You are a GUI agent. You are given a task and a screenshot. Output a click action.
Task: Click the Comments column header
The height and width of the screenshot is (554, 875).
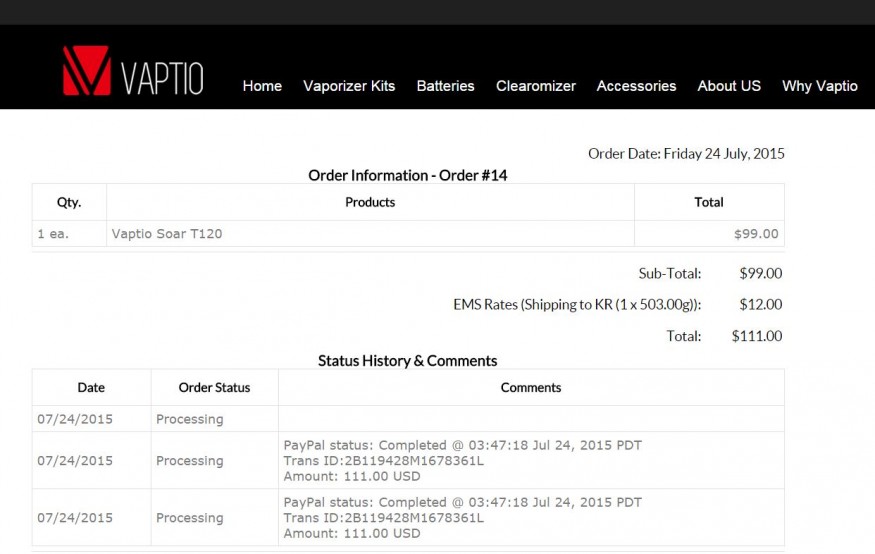[531, 387]
